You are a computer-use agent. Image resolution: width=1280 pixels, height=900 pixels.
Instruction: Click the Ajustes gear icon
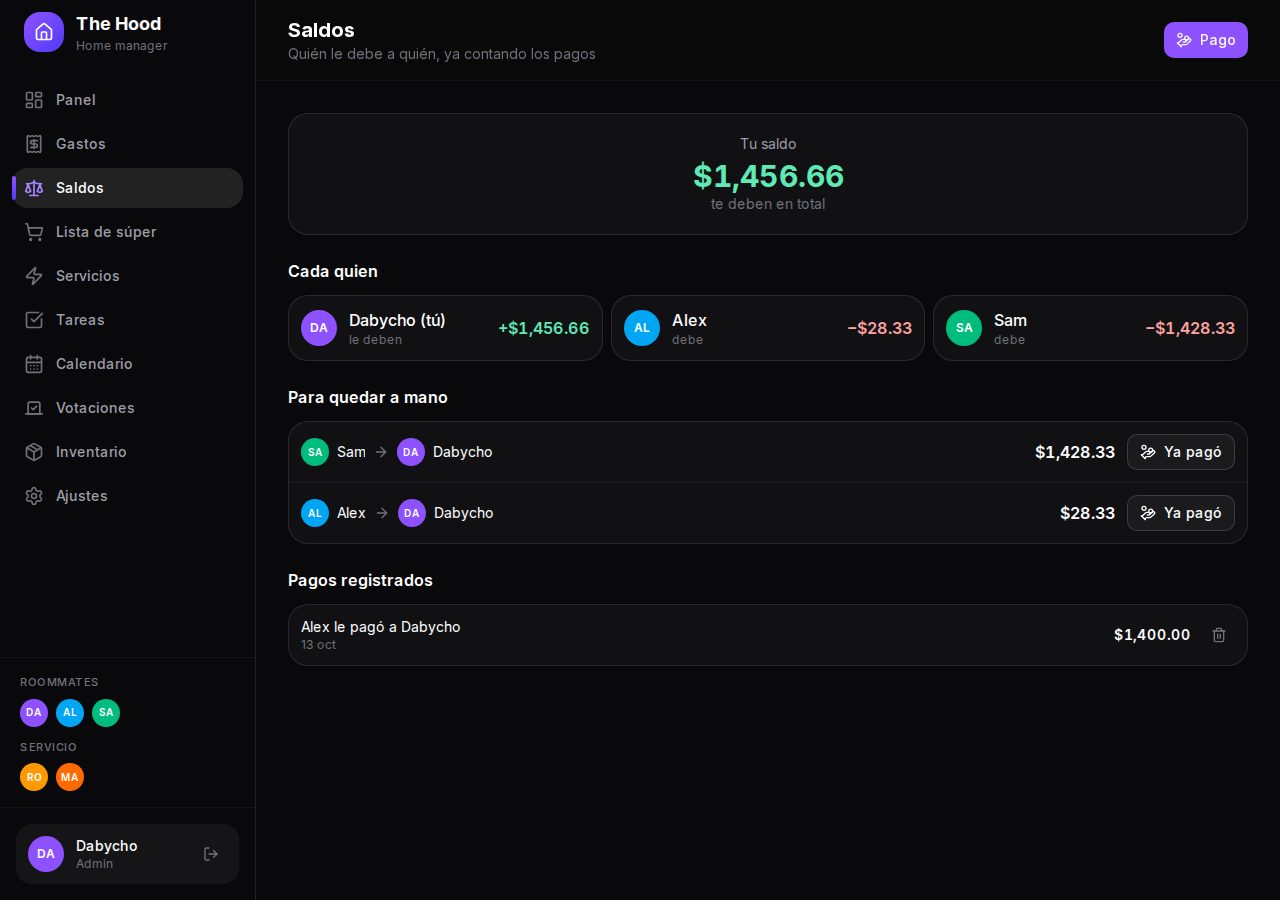coord(34,496)
